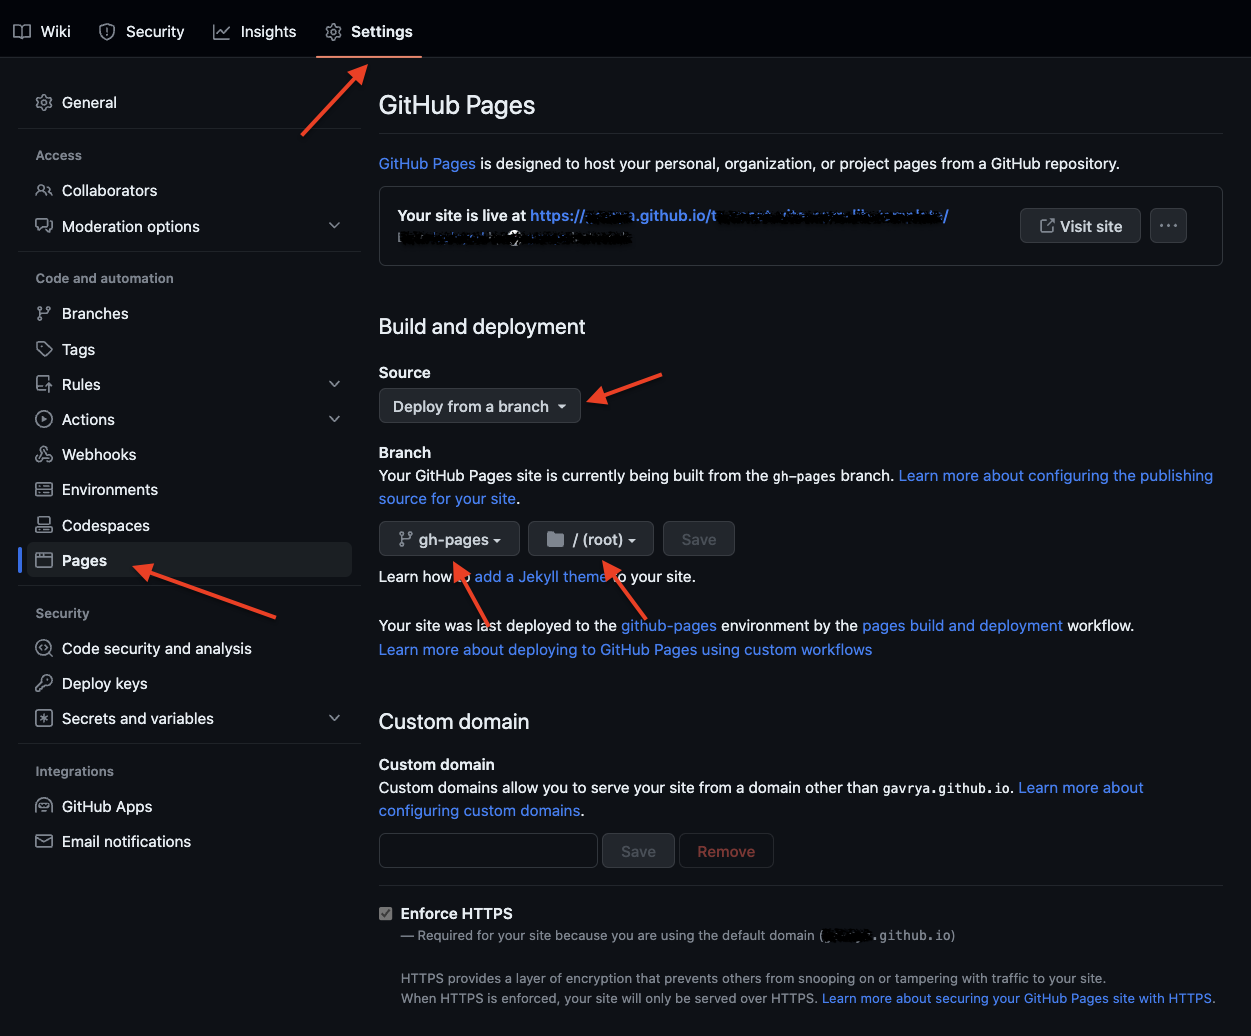Click the Environments server icon
The width and height of the screenshot is (1251, 1036).
[x=44, y=489]
